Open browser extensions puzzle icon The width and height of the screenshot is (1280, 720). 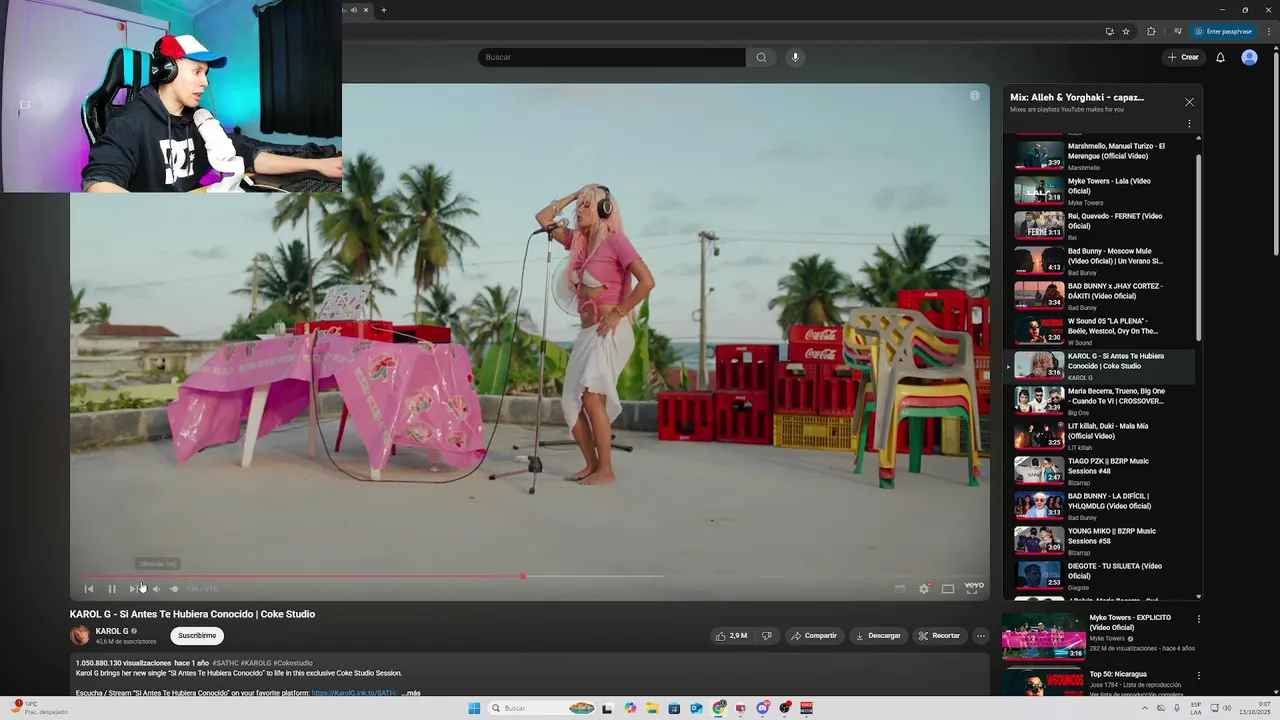point(1151,31)
